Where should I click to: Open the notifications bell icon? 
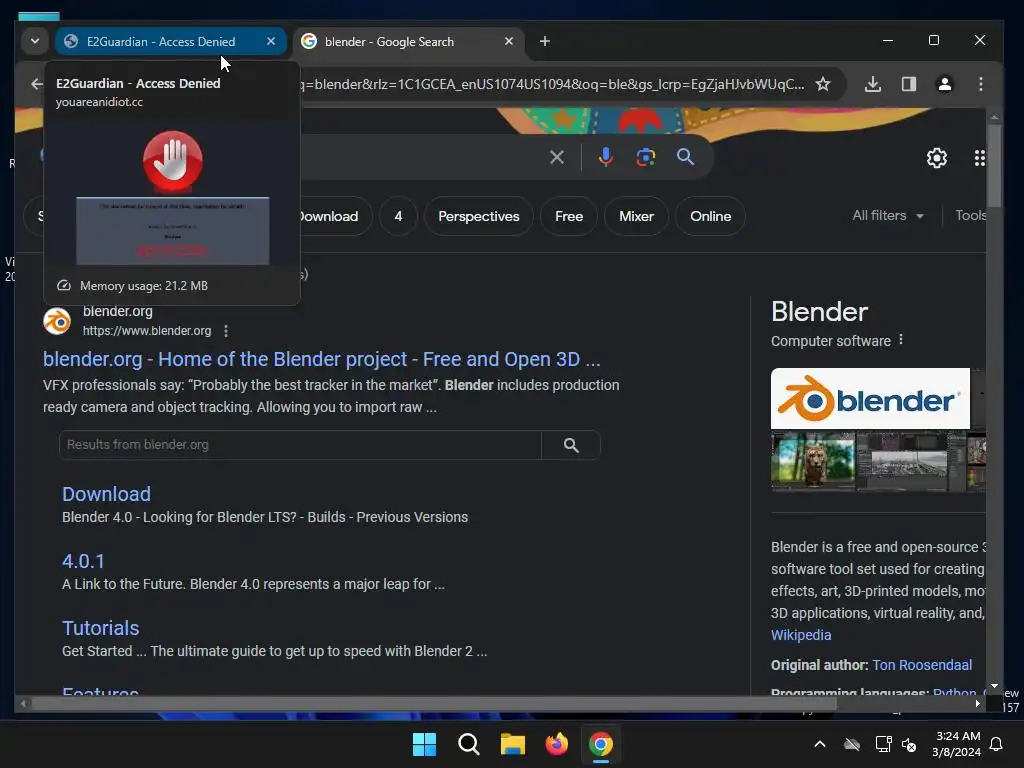(x=996, y=744)
